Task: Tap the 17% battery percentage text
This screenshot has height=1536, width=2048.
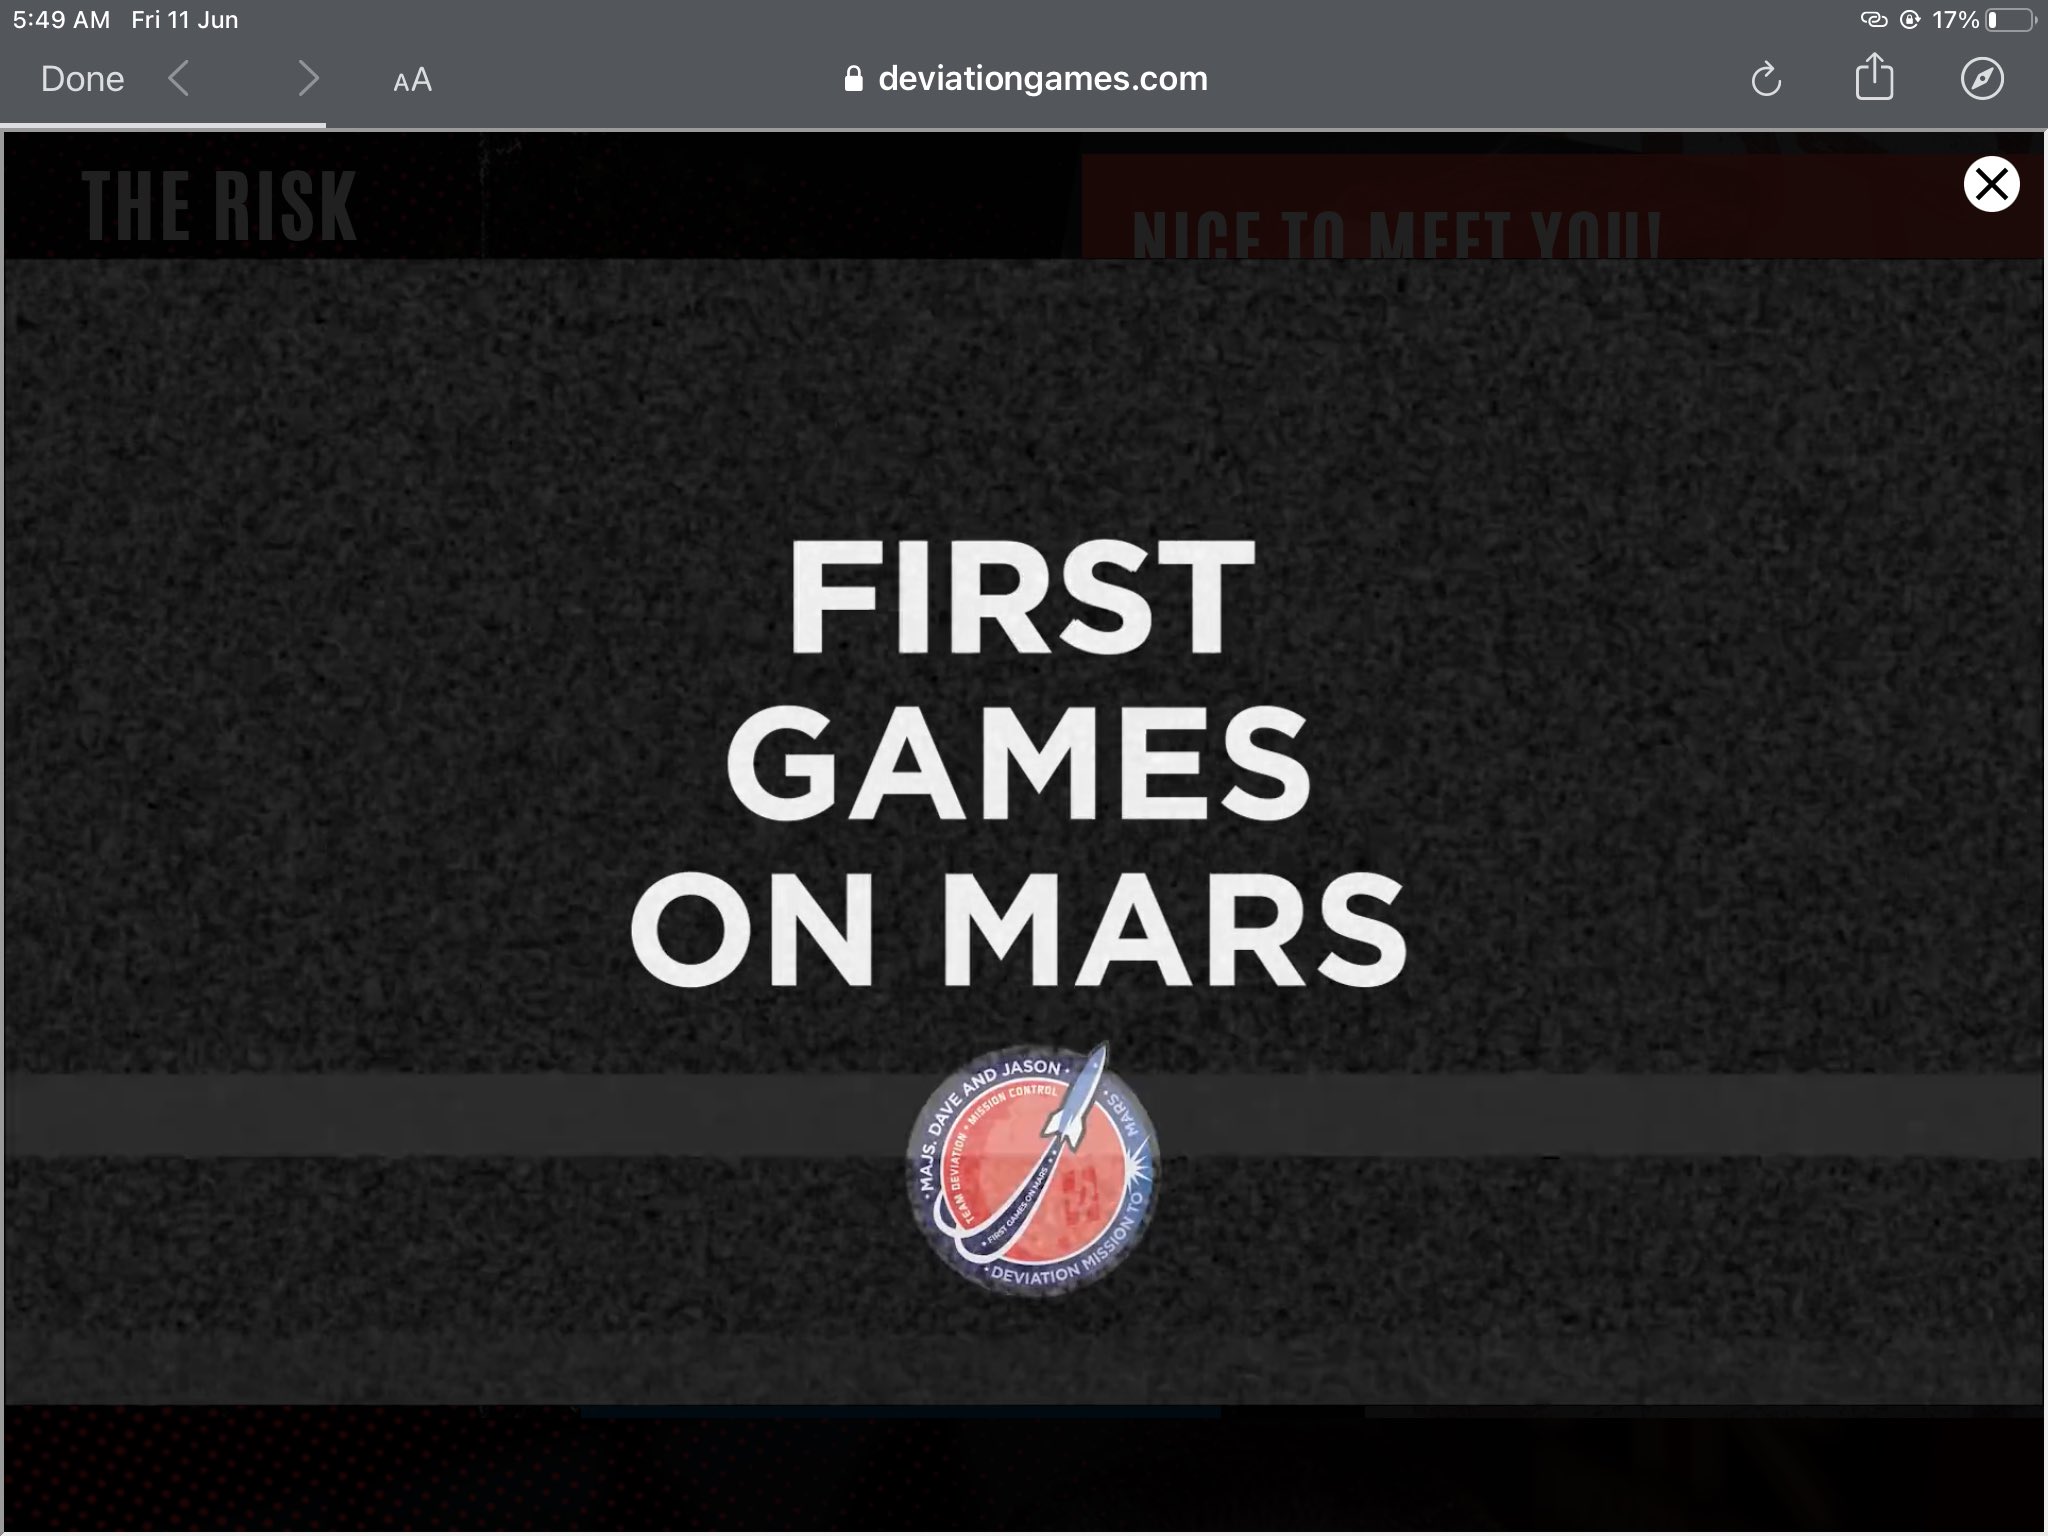Action: (x=1955, y=20)
